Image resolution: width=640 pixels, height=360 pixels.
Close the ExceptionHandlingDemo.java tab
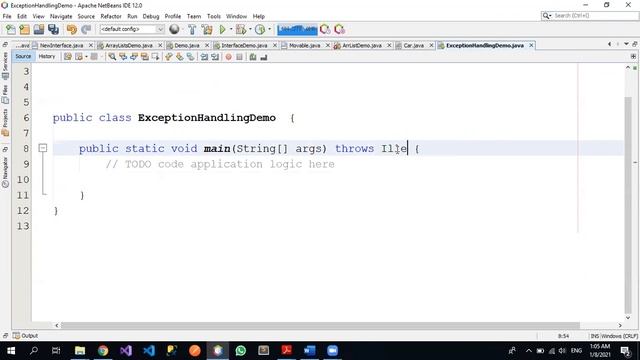click(531, 45)
